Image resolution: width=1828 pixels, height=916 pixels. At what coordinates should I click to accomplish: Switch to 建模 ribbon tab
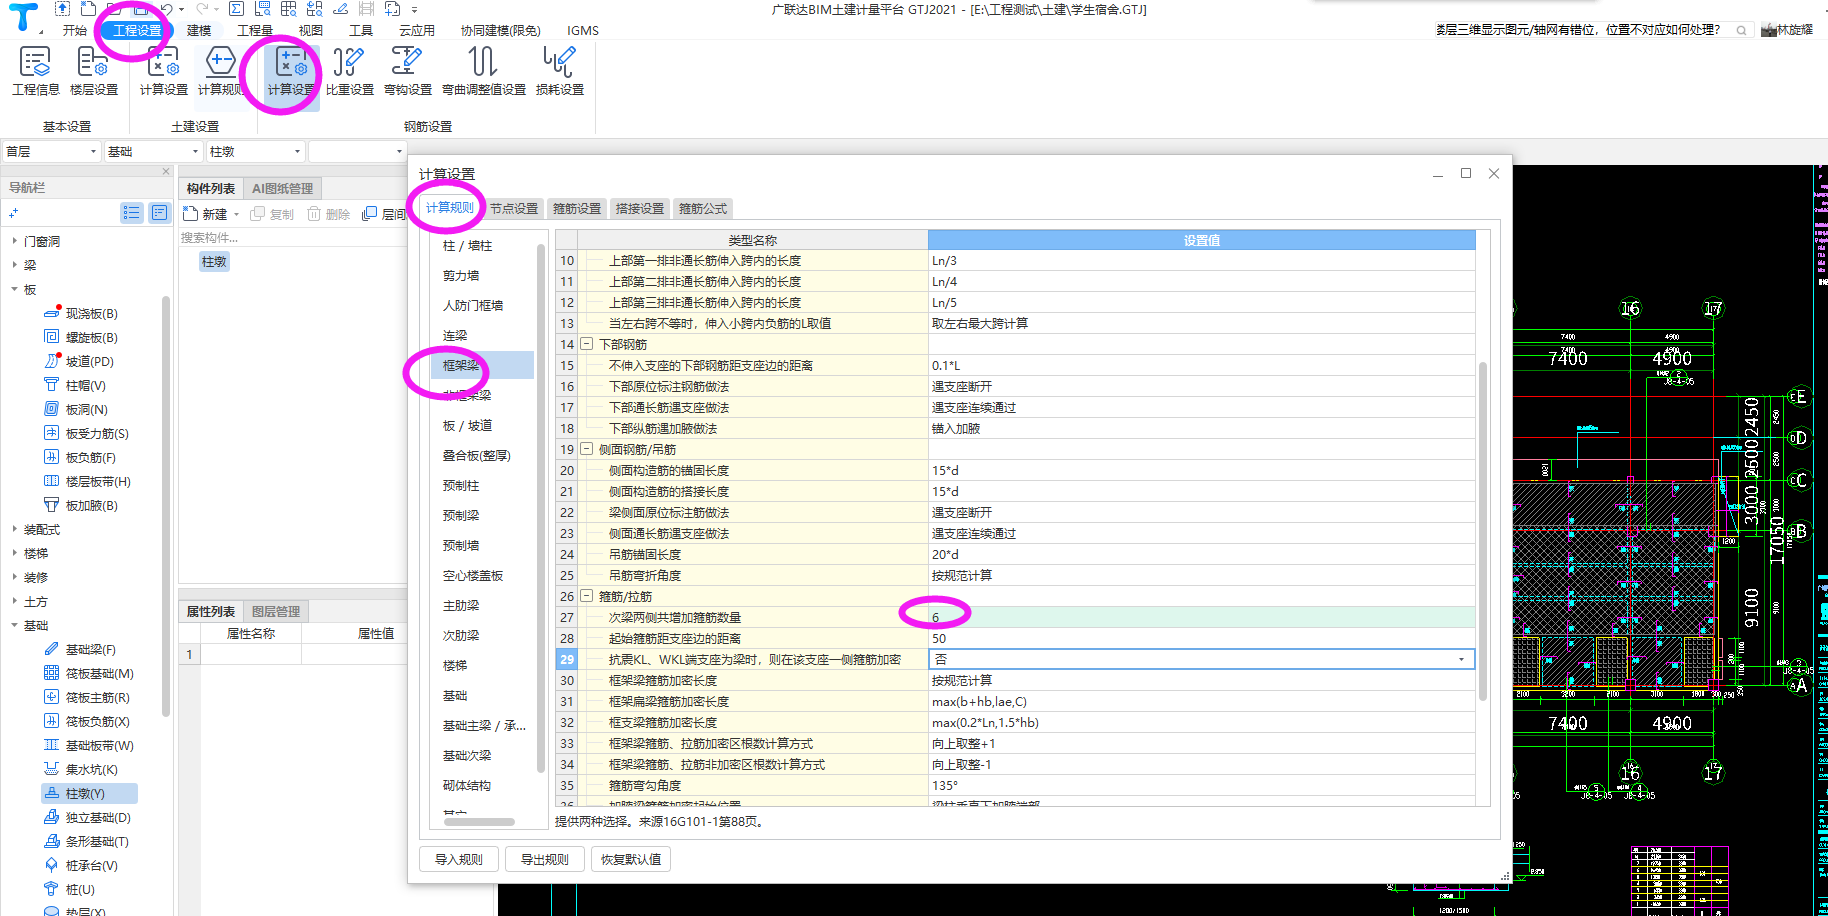click(199, 30)
